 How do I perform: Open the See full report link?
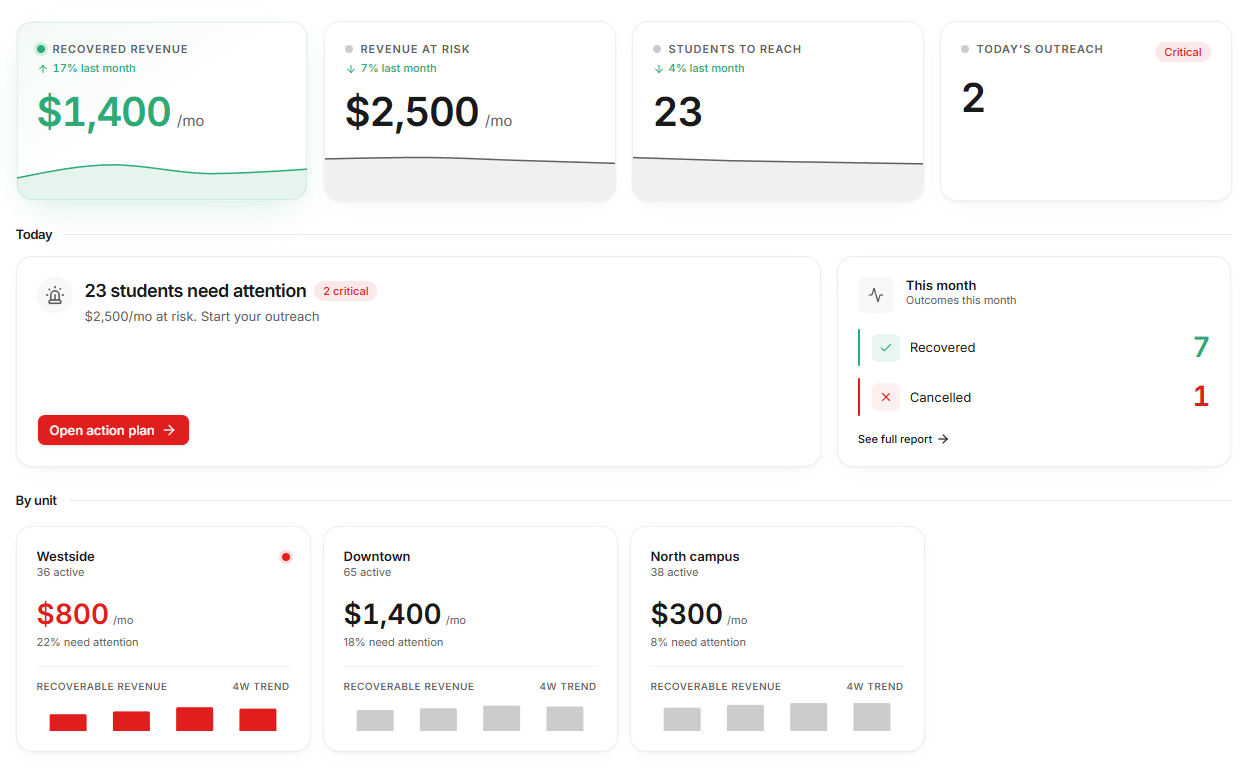coord(903,439)
